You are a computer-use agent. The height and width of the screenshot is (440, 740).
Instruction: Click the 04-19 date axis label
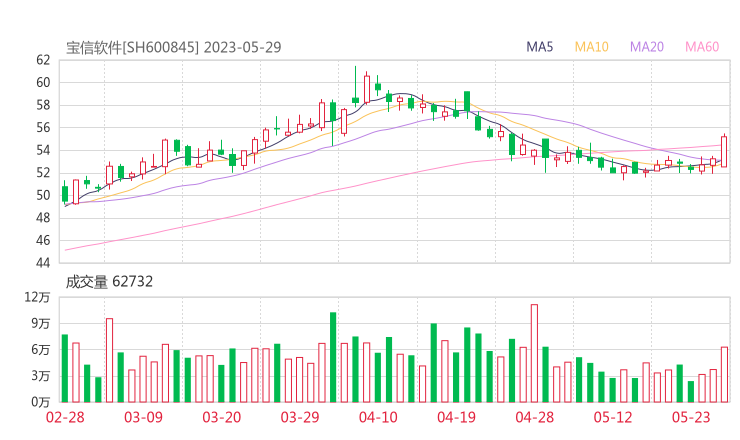pos(456,417)
